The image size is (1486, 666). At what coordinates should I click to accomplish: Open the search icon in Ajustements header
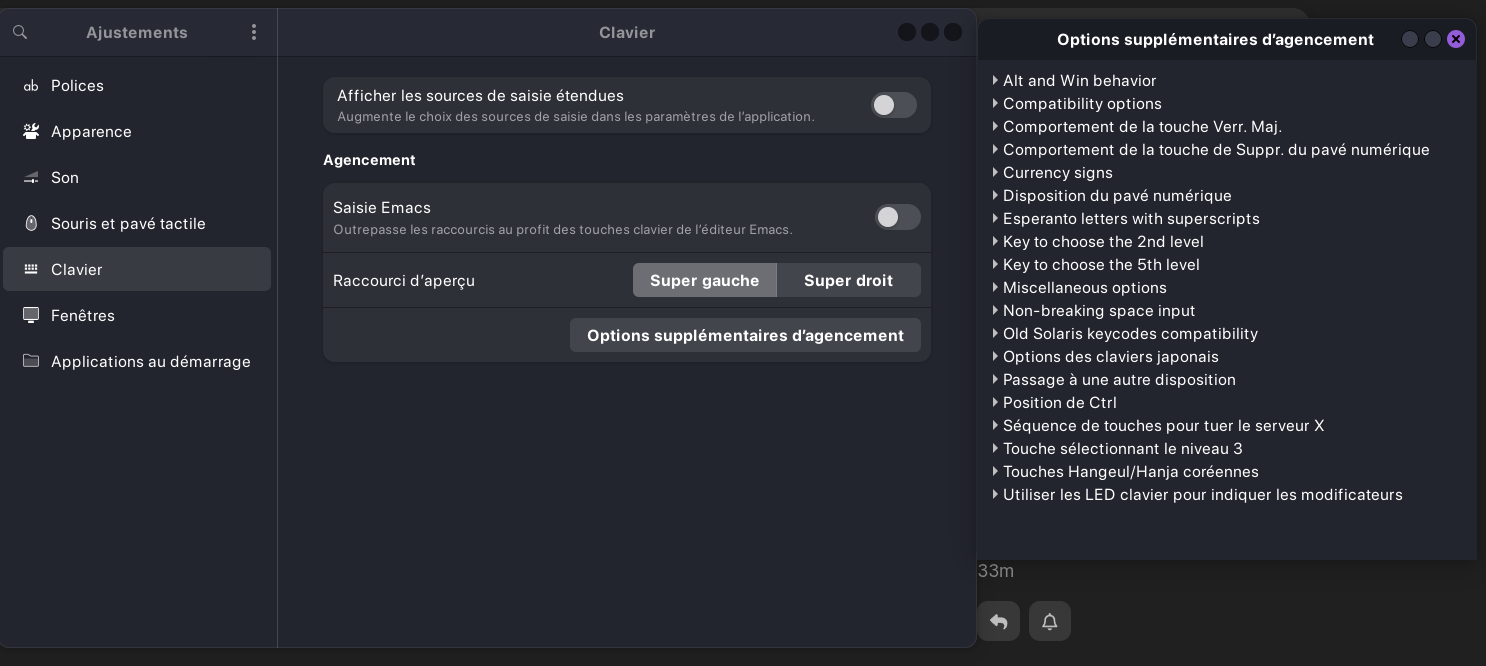click(20, 32)
